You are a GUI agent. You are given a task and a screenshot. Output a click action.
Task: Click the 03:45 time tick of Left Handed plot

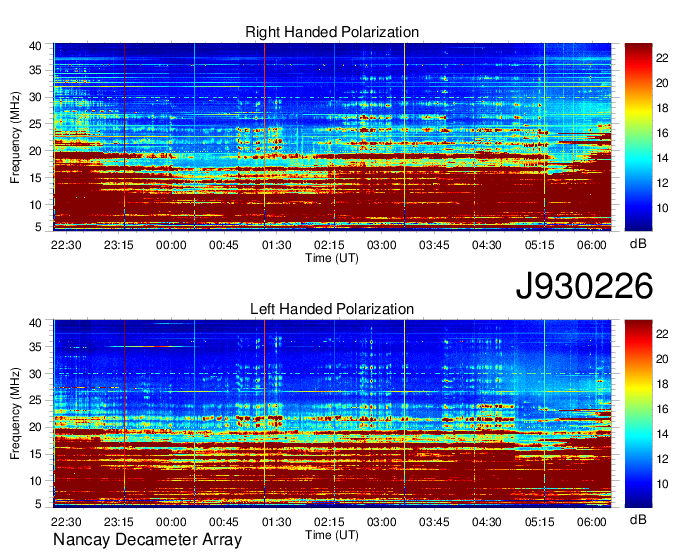(x=434, y=522)
